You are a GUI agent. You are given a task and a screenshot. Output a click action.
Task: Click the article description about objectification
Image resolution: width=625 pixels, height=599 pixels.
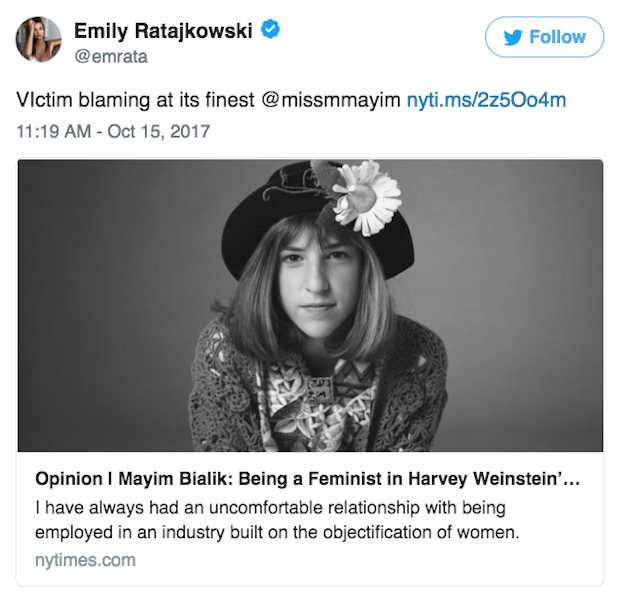pos(280,520)
